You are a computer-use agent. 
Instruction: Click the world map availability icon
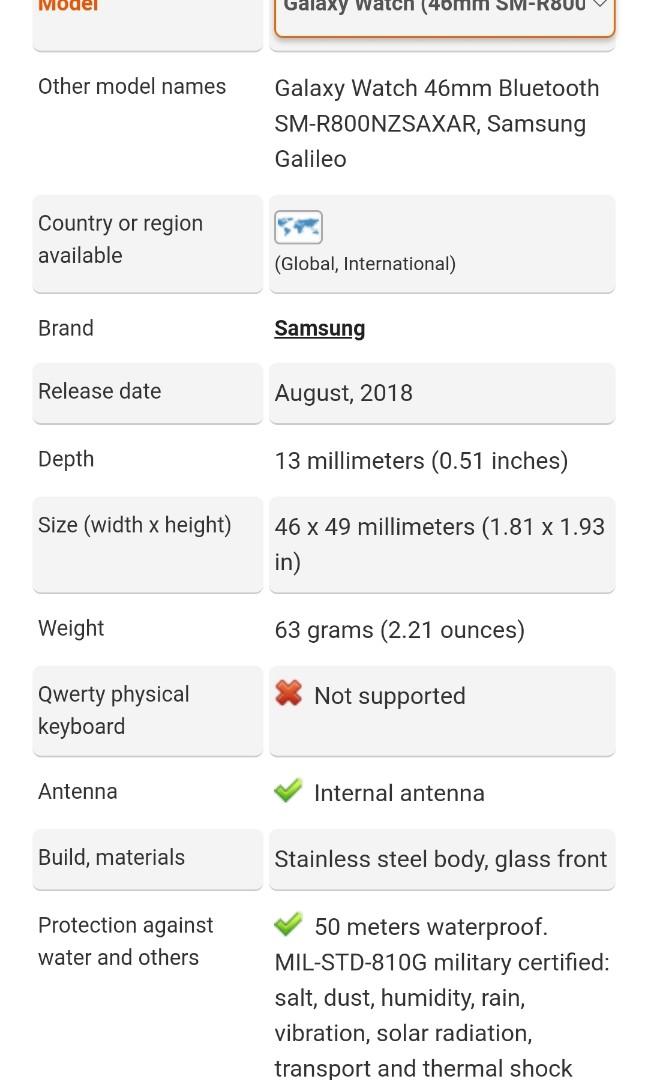[297, 227]
